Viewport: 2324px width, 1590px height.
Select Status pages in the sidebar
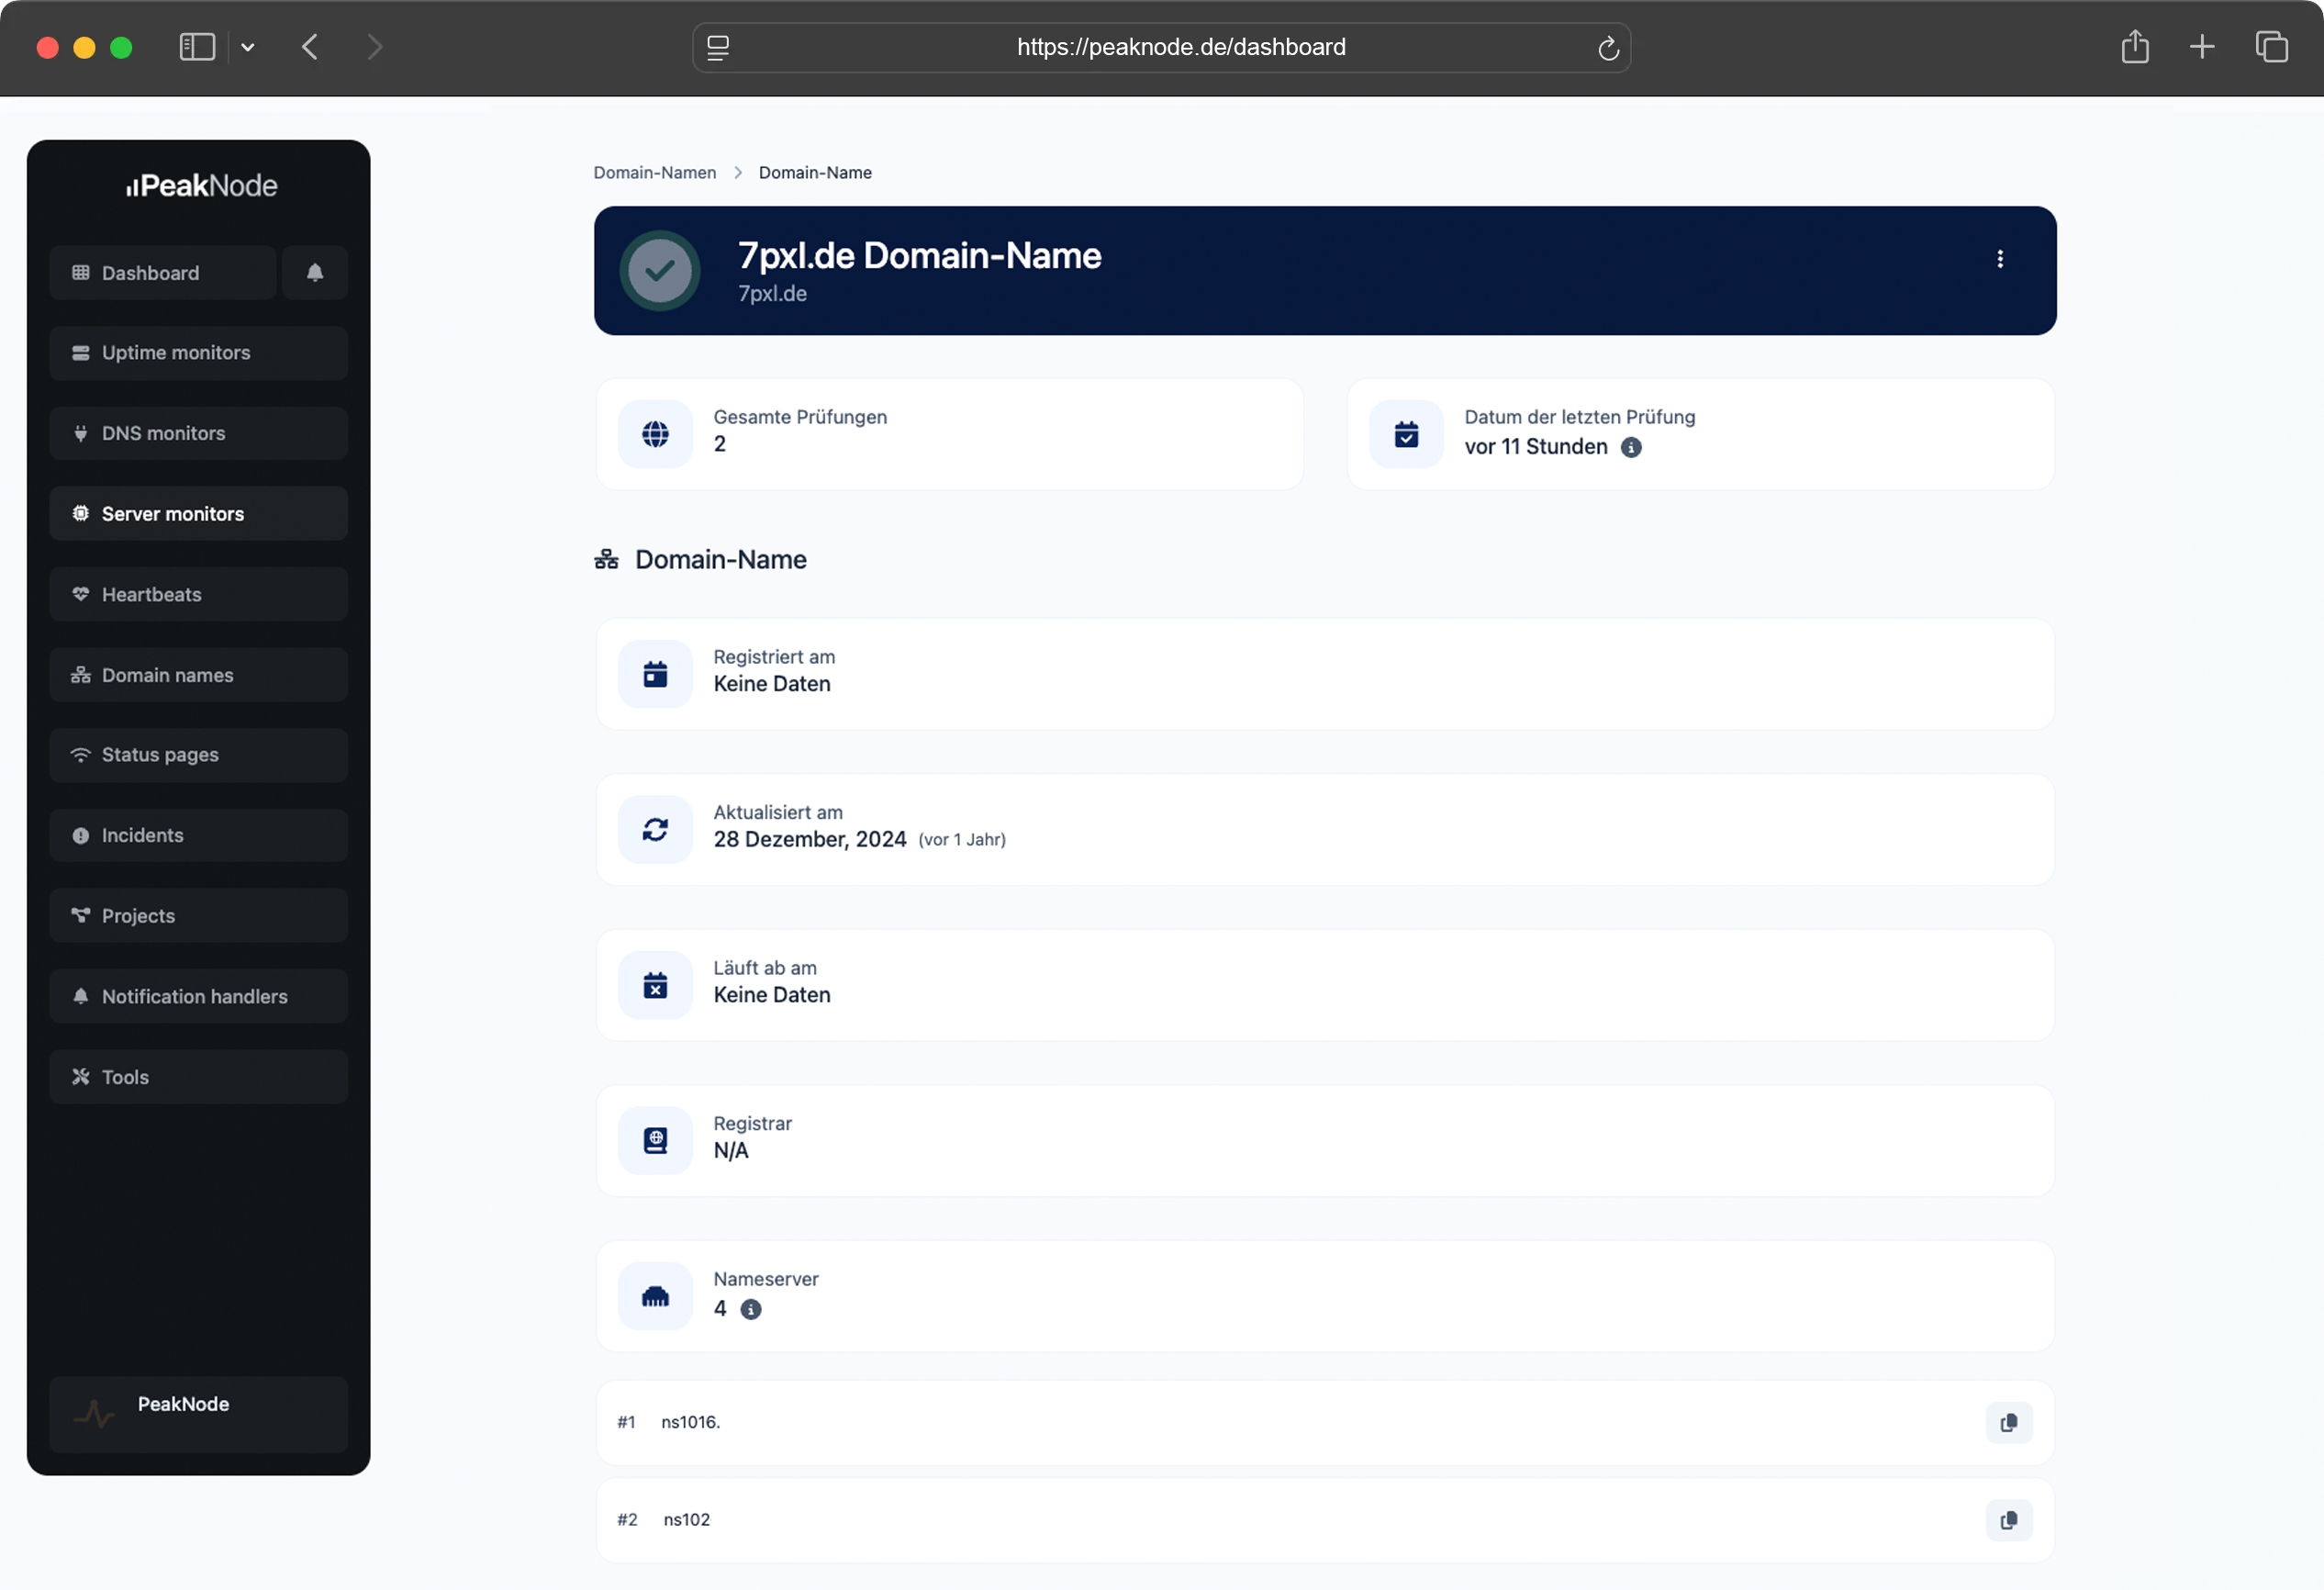198,755
